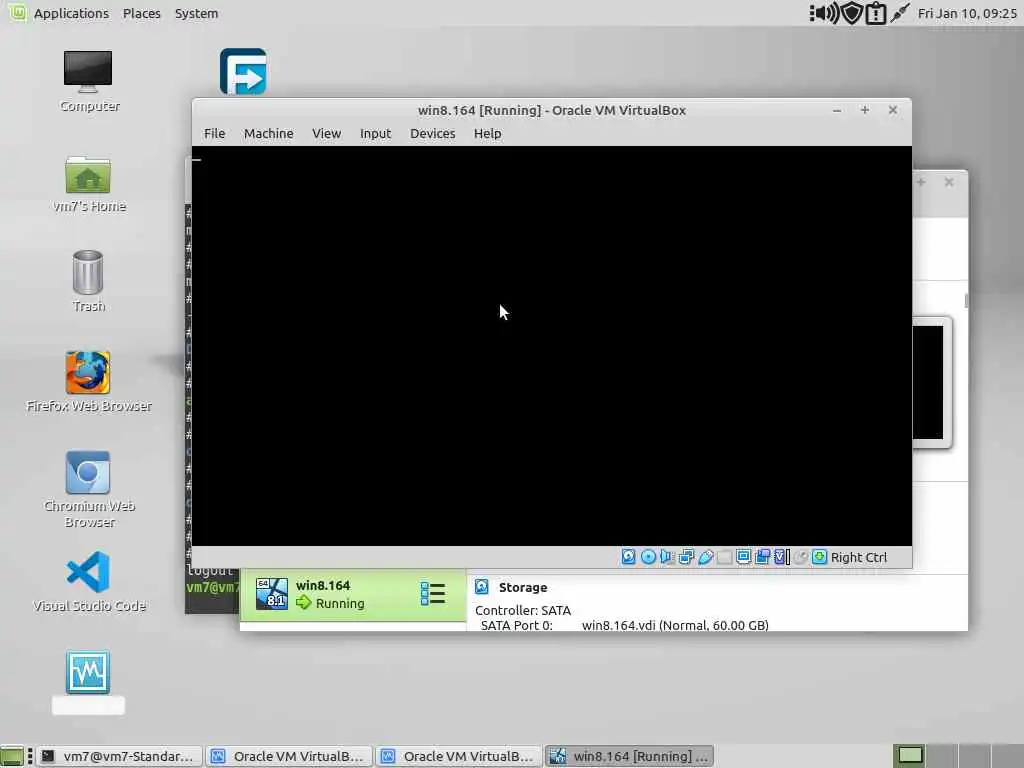Open the File menu in VirtualBox VM window

[x=214, y=133]
